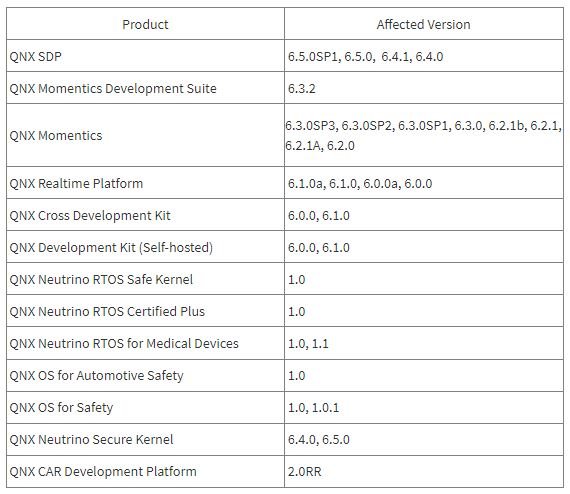Click the QNX Momentics Development Suite cell
Viewport: 570px width, 494px height.
pos(145,88)
